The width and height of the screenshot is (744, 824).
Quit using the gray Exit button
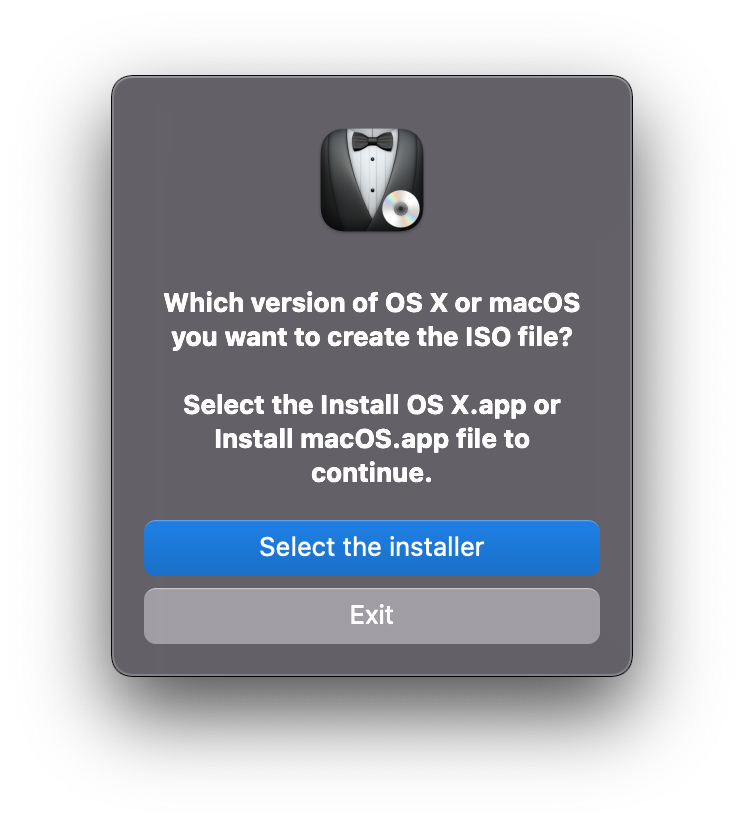coord(372,615)
